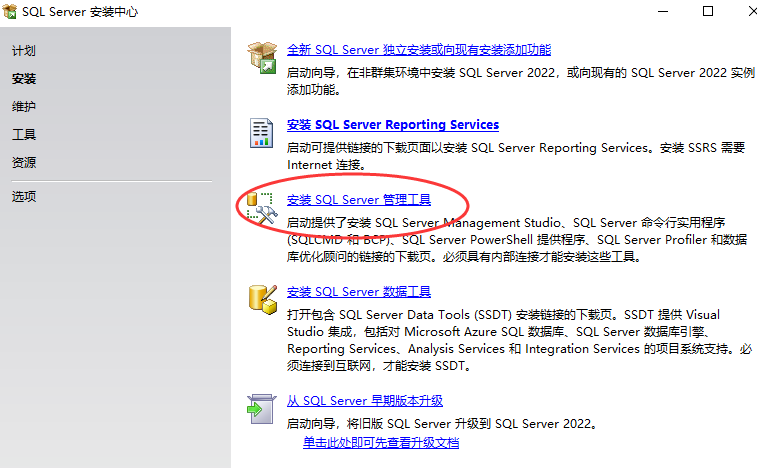This screenshot has height=468, width=757.
Task: Maximize the SQL Server 安装中心 window
Action: (x=708, y=11)
